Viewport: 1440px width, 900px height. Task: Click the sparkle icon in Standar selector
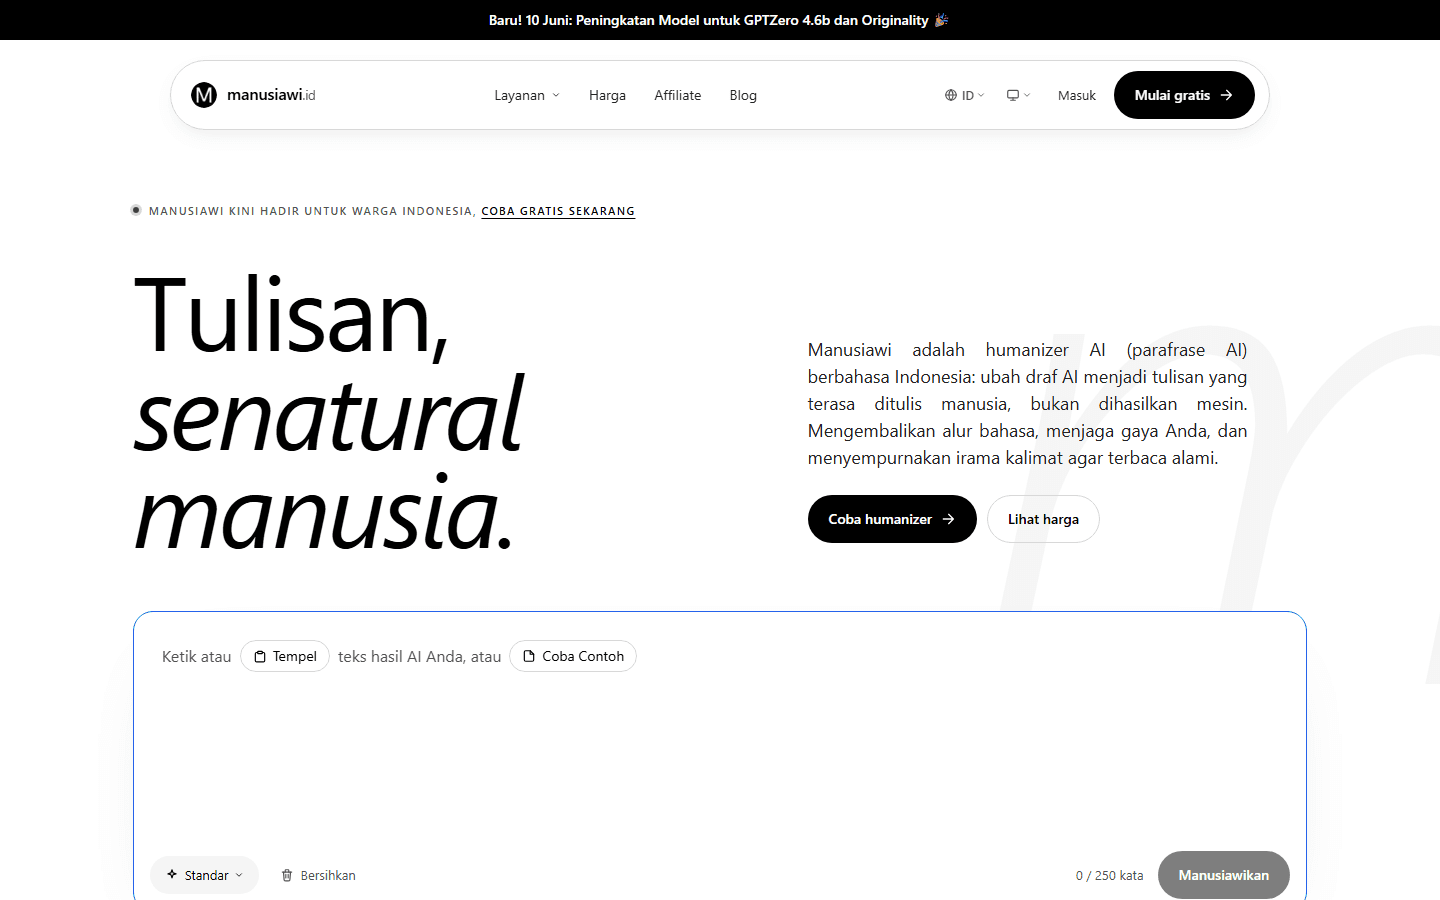(x=172, y=874)
